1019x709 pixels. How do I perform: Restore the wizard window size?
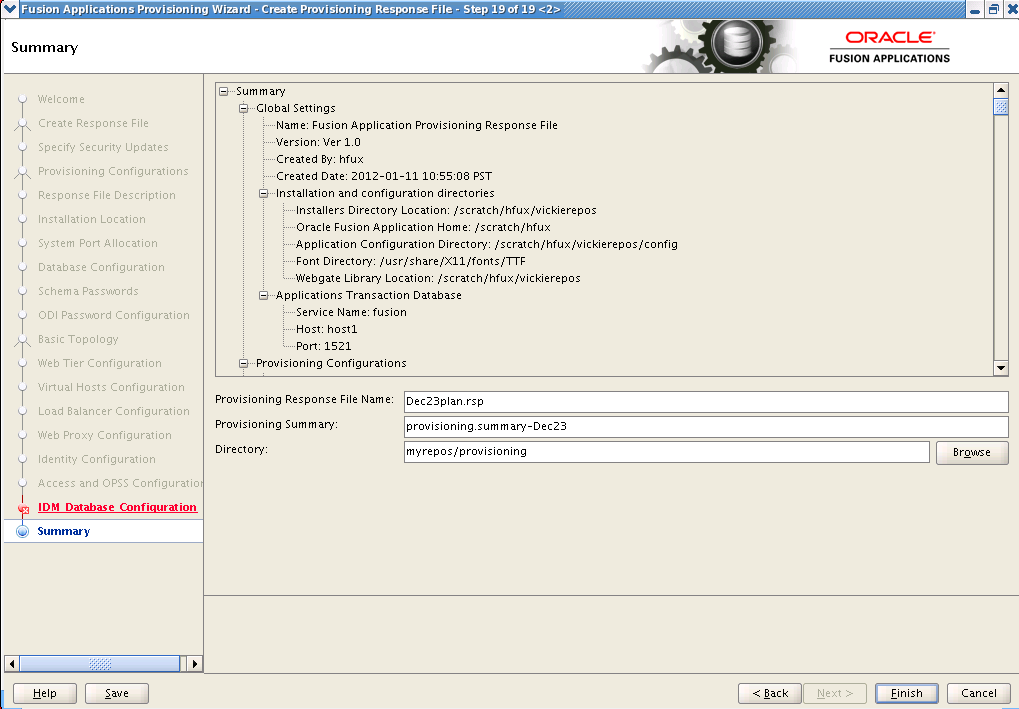[993, 10]
